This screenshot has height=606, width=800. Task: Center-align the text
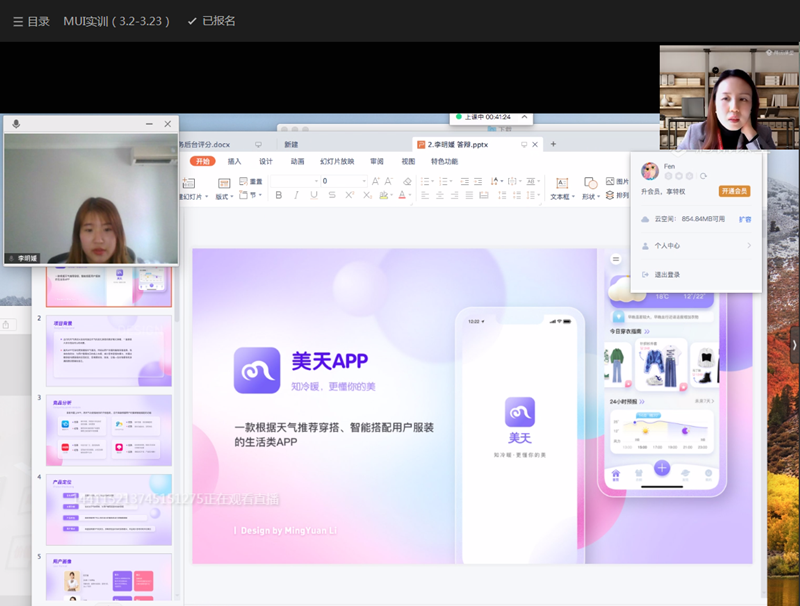(x=440, y=195)
